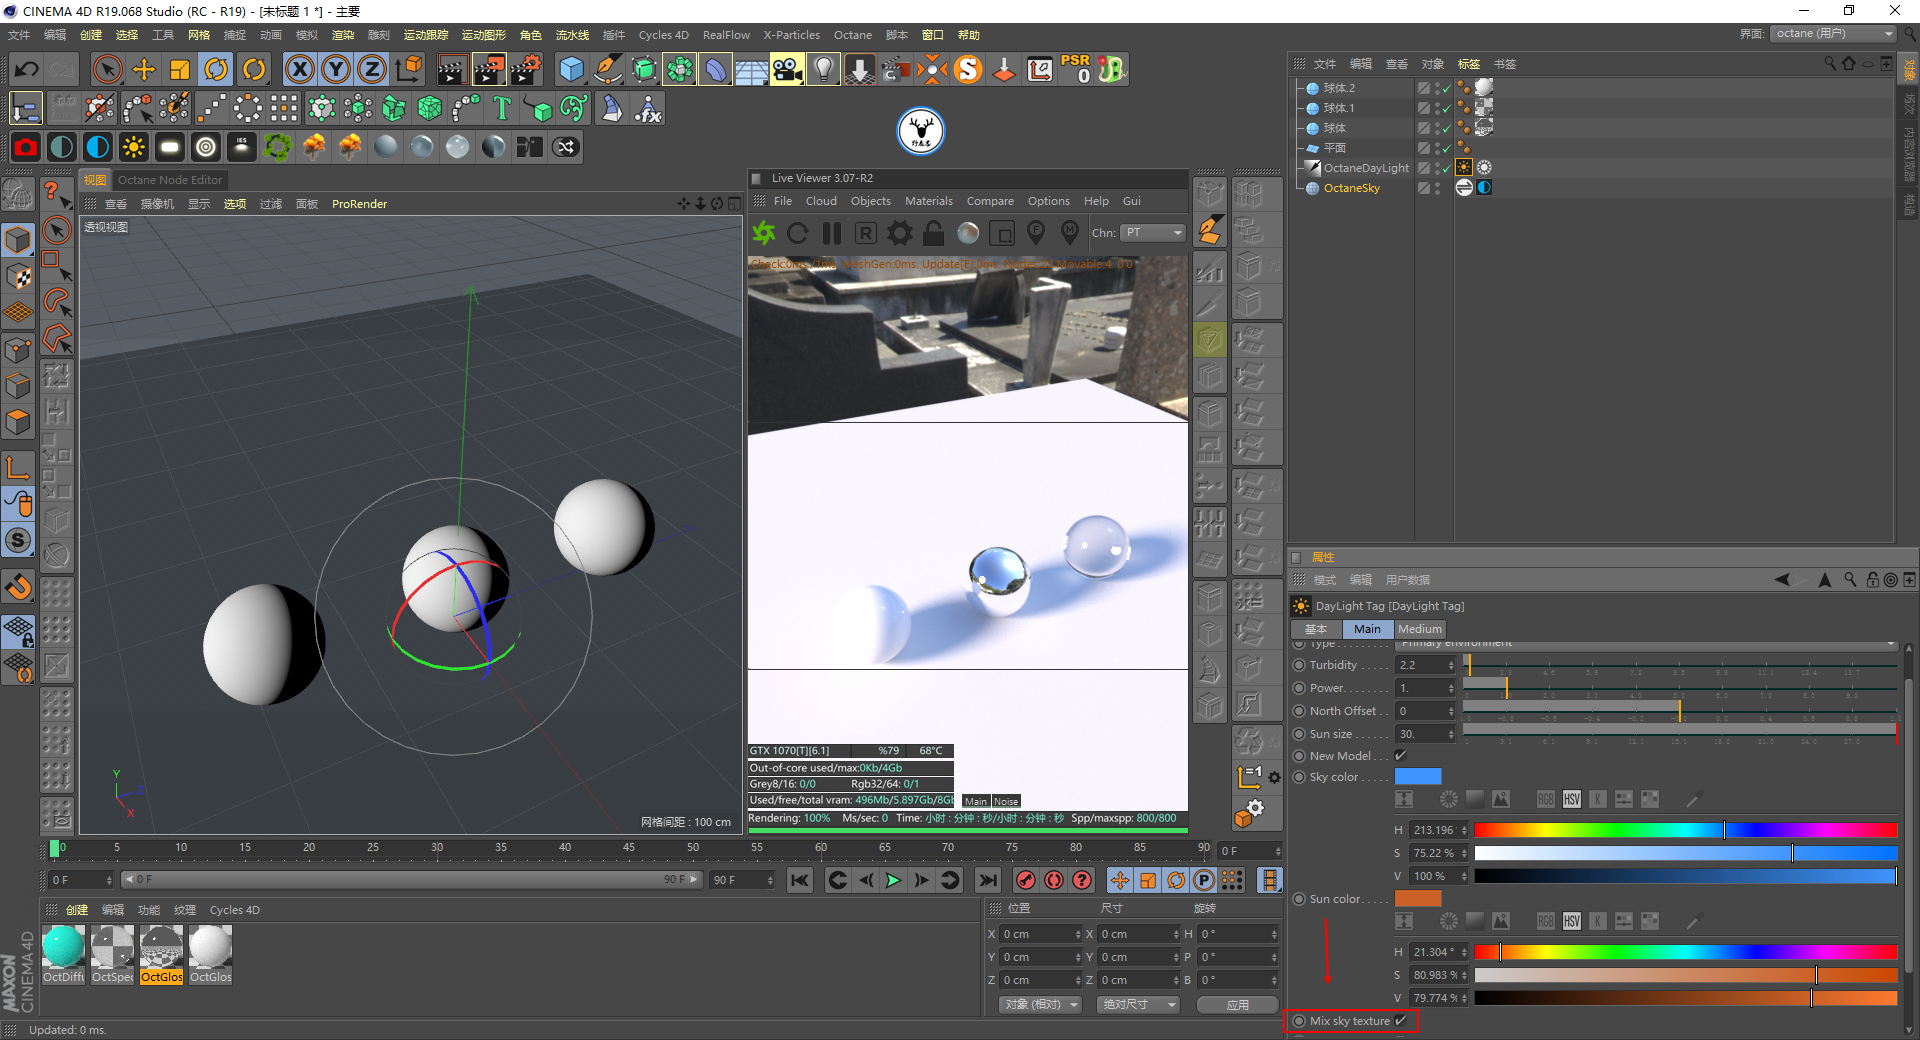
Task: Select the Move tool
Action: (x=144, y=69)
